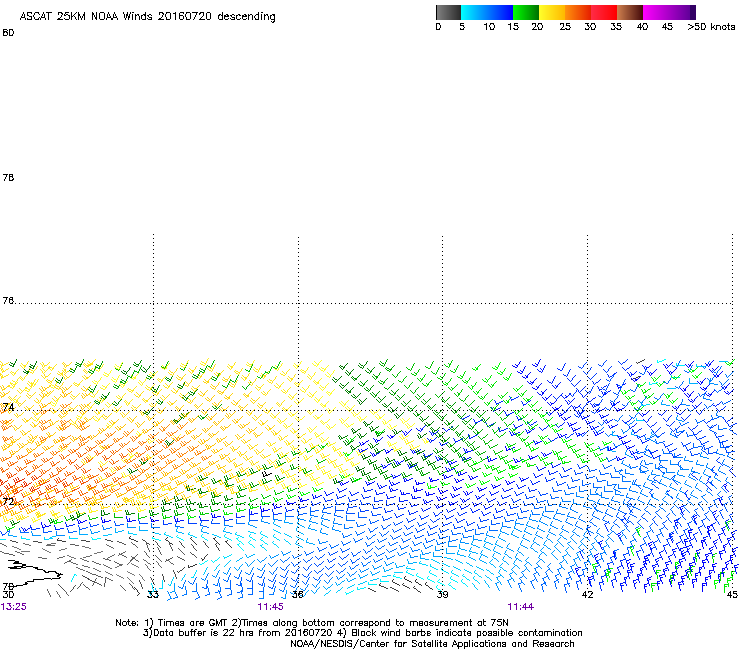The height and width of the screenshot is (650, 740).
Task: Click the green 15-20 knots color band
Action: (526, 12)
